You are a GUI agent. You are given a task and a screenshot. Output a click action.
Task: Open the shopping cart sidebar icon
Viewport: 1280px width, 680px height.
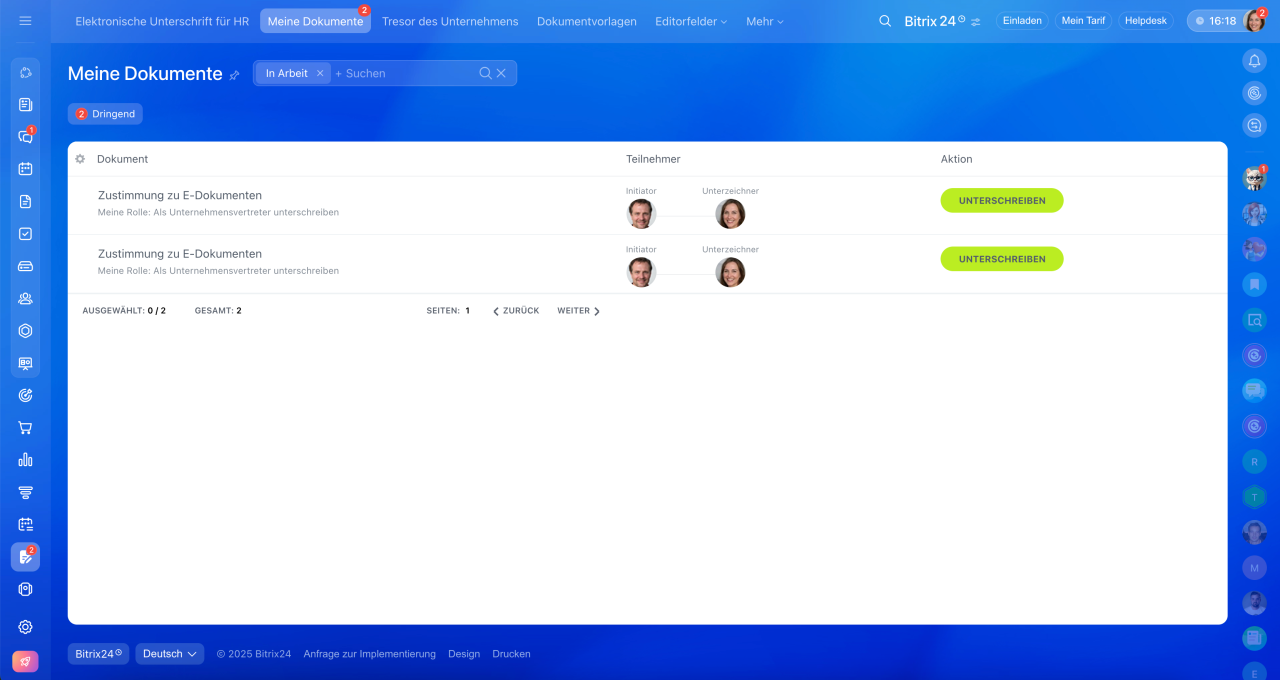(x=26, y=428)
